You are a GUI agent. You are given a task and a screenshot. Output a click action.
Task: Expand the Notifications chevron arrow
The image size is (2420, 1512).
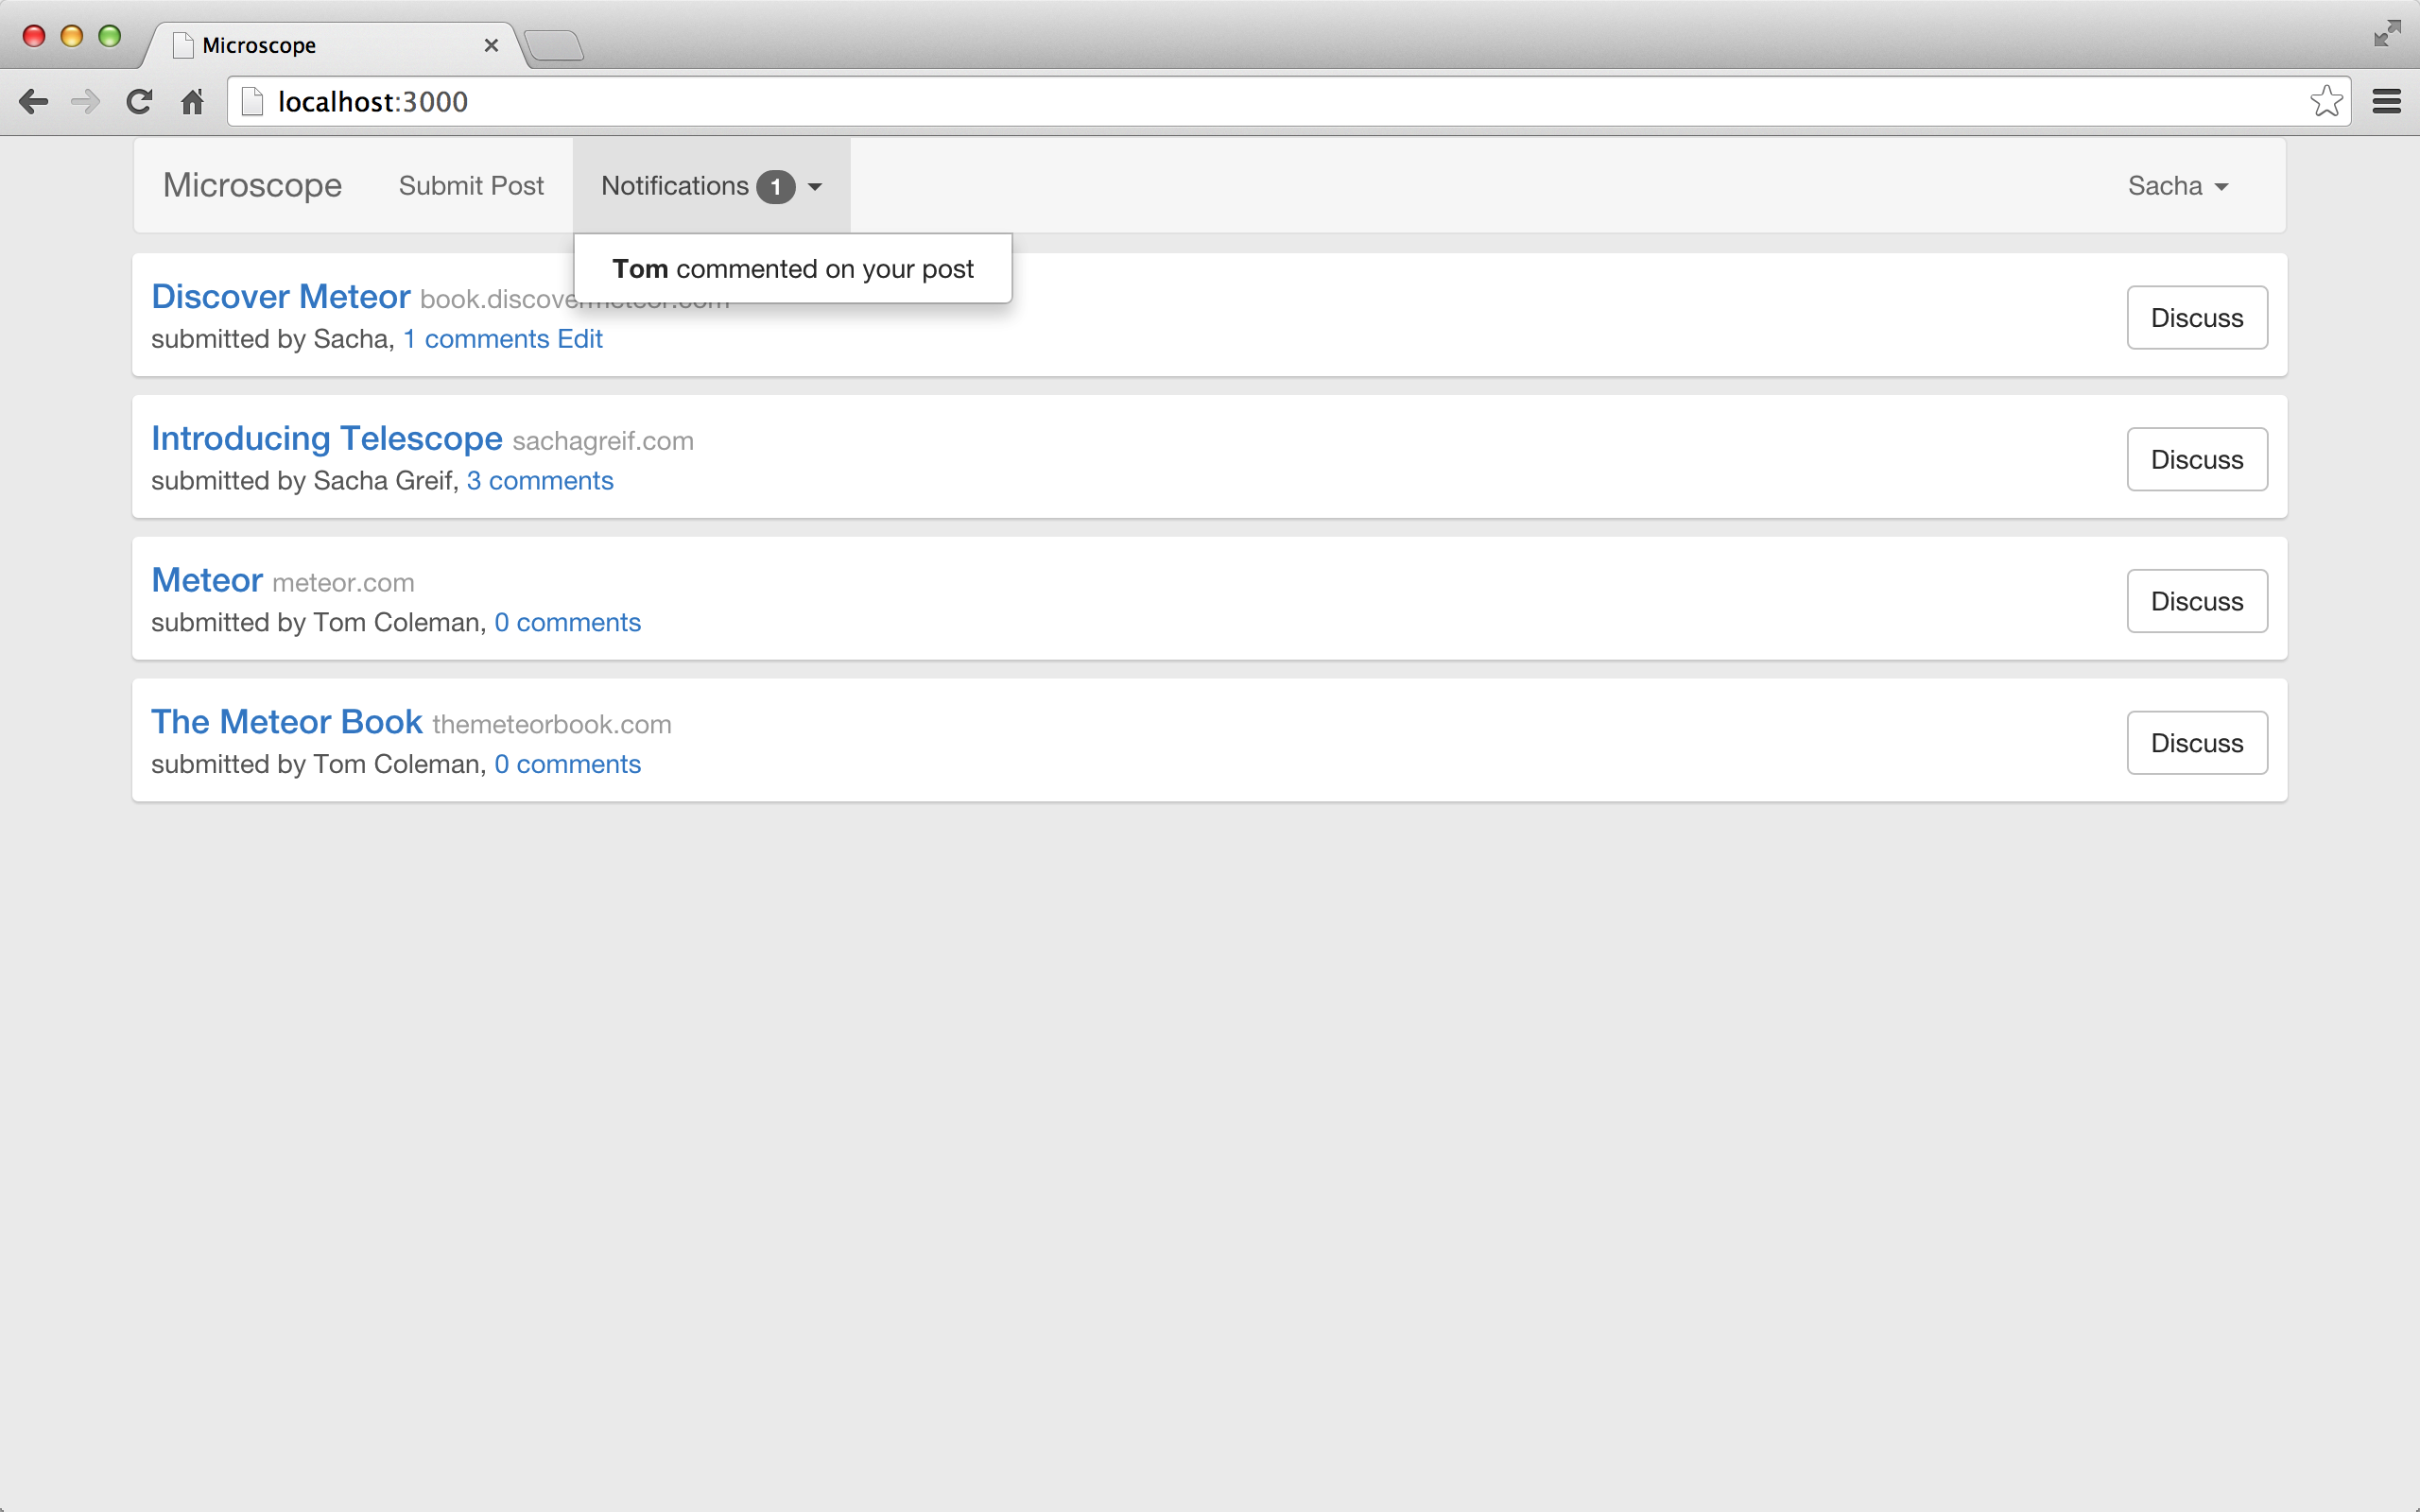pos(815,187)
